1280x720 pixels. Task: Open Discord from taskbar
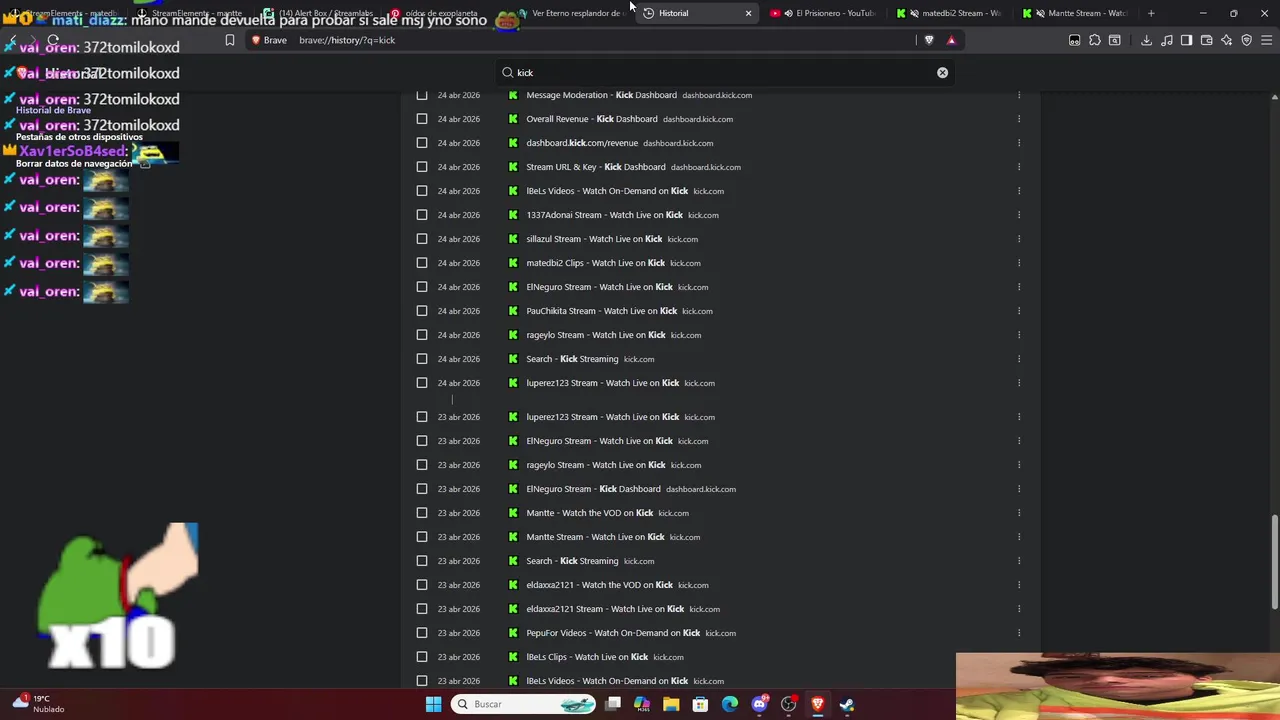[x=759, y=704]
